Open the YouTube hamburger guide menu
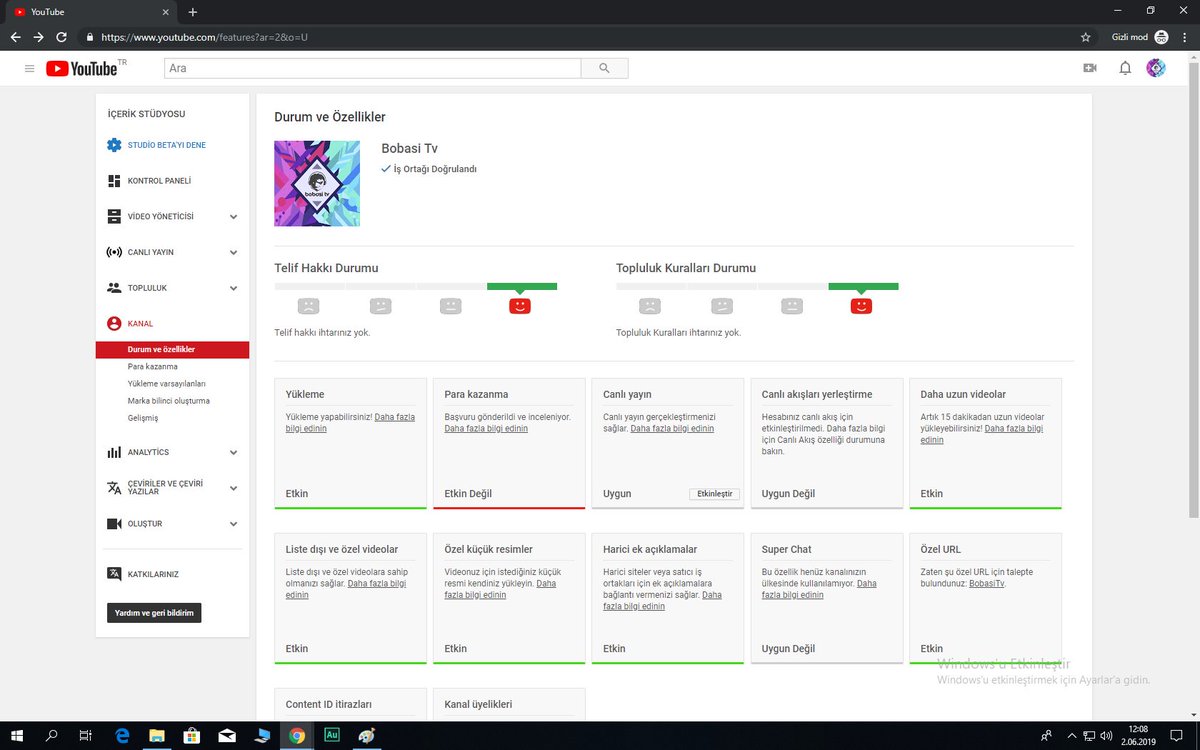The width and height of the screenshot is (1200, 750). (x=29, y=68)
